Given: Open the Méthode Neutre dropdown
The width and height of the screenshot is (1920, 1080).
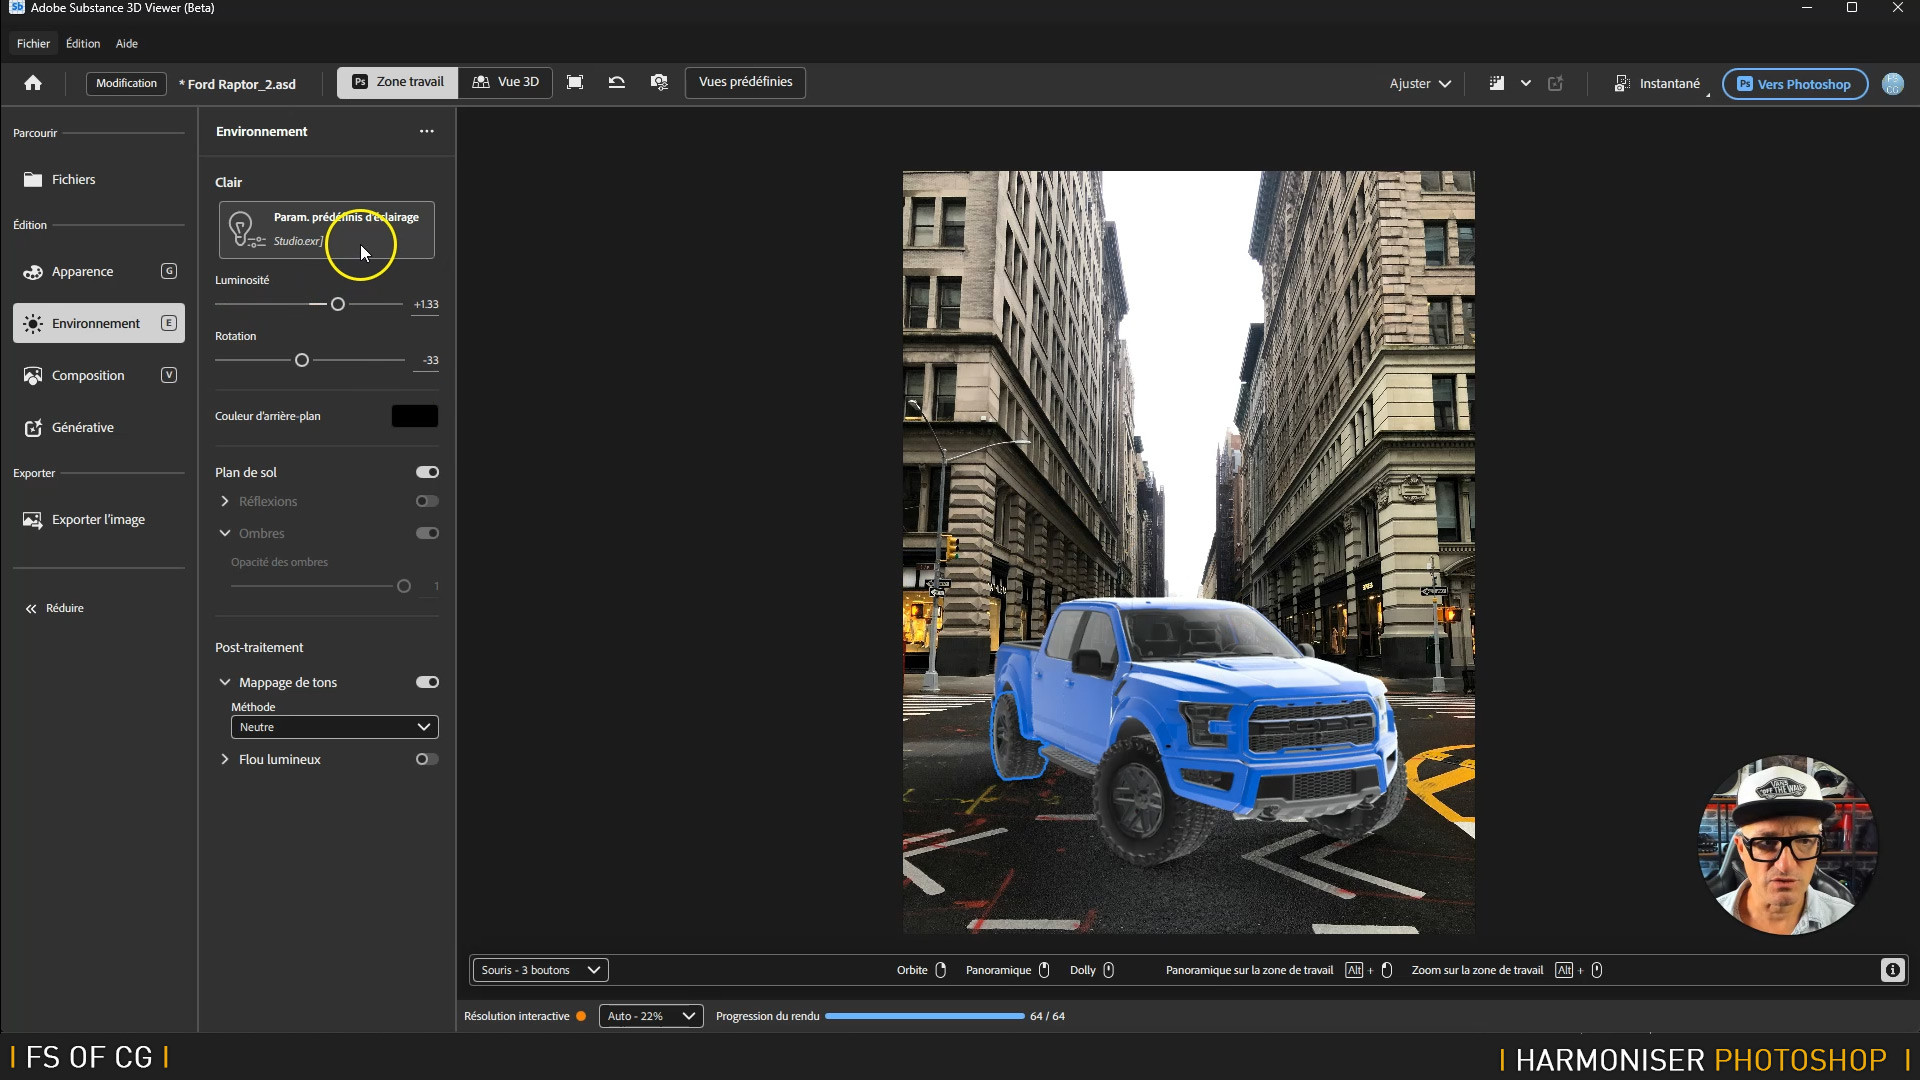Looking at the screenshot, I should (334, 727).
